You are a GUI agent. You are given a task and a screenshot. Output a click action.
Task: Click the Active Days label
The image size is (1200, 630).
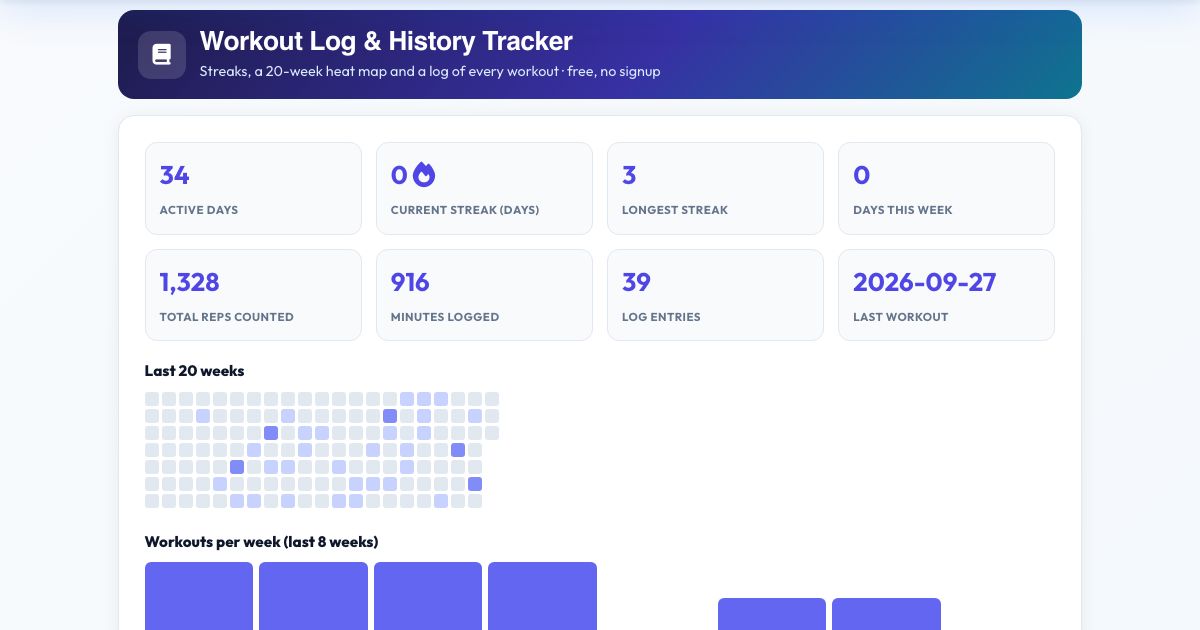199,210
